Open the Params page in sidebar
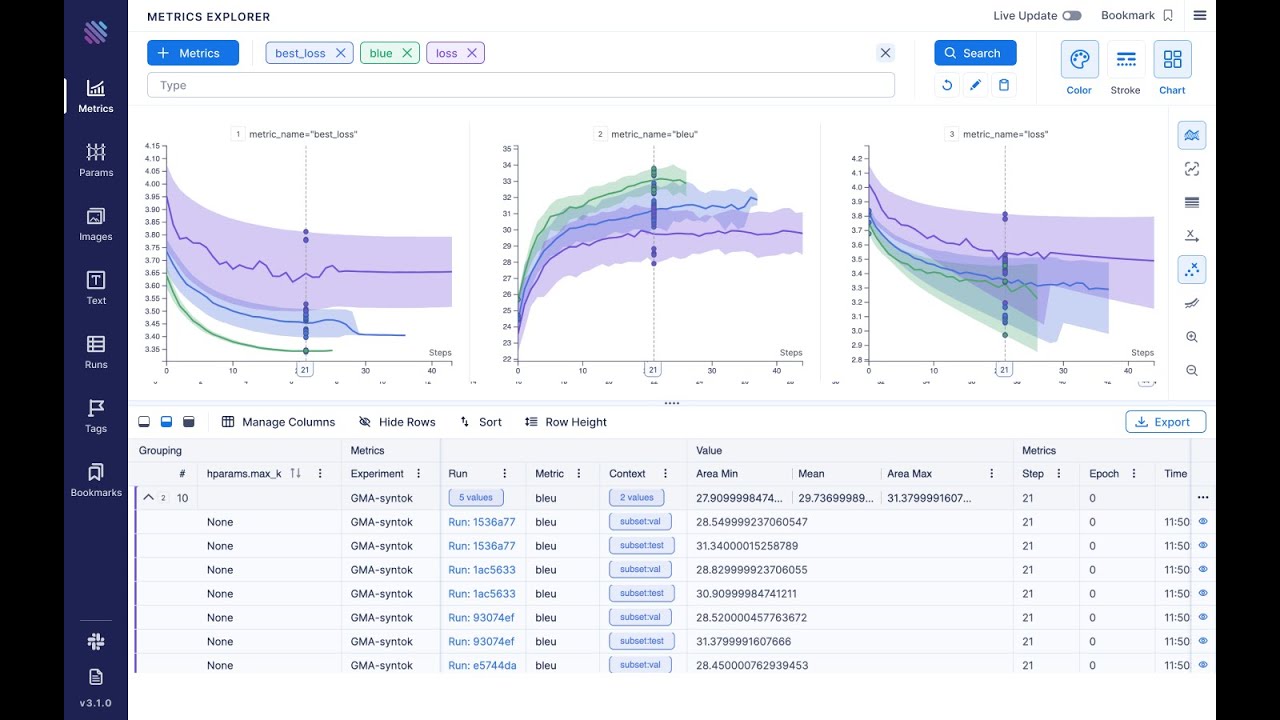This screenshot has height=720, width=1280. tap(96, 159)
